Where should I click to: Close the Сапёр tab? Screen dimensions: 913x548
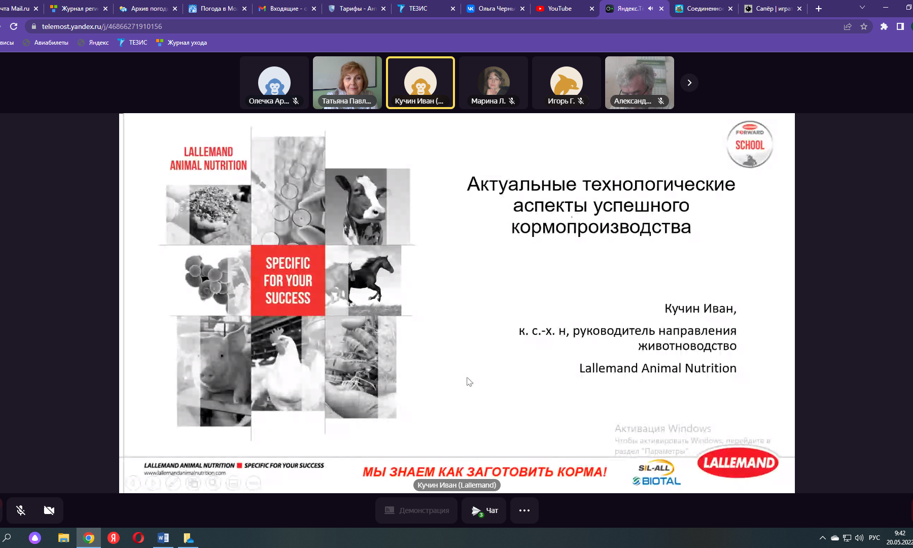(x=799, y=8)
